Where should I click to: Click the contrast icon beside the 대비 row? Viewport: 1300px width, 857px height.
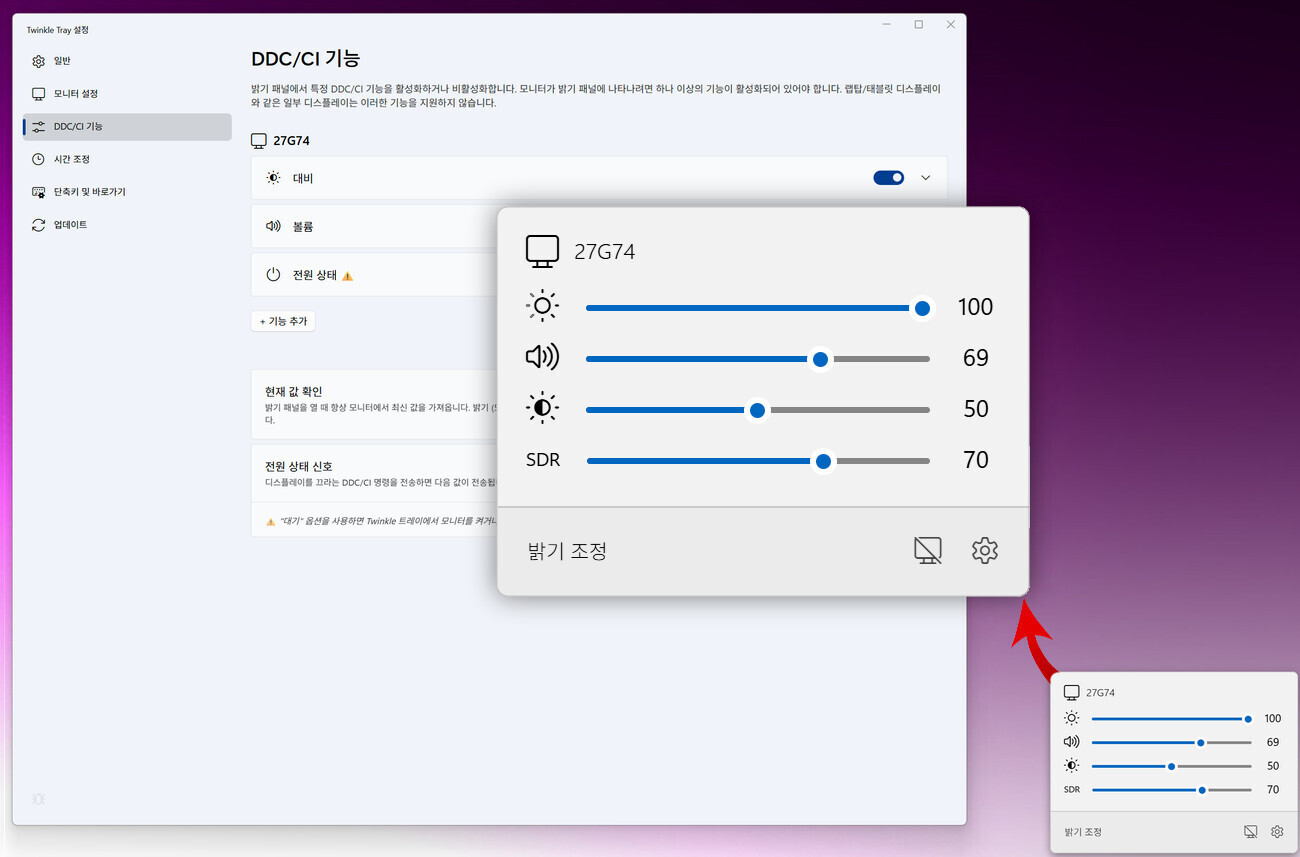coord(272,177)
